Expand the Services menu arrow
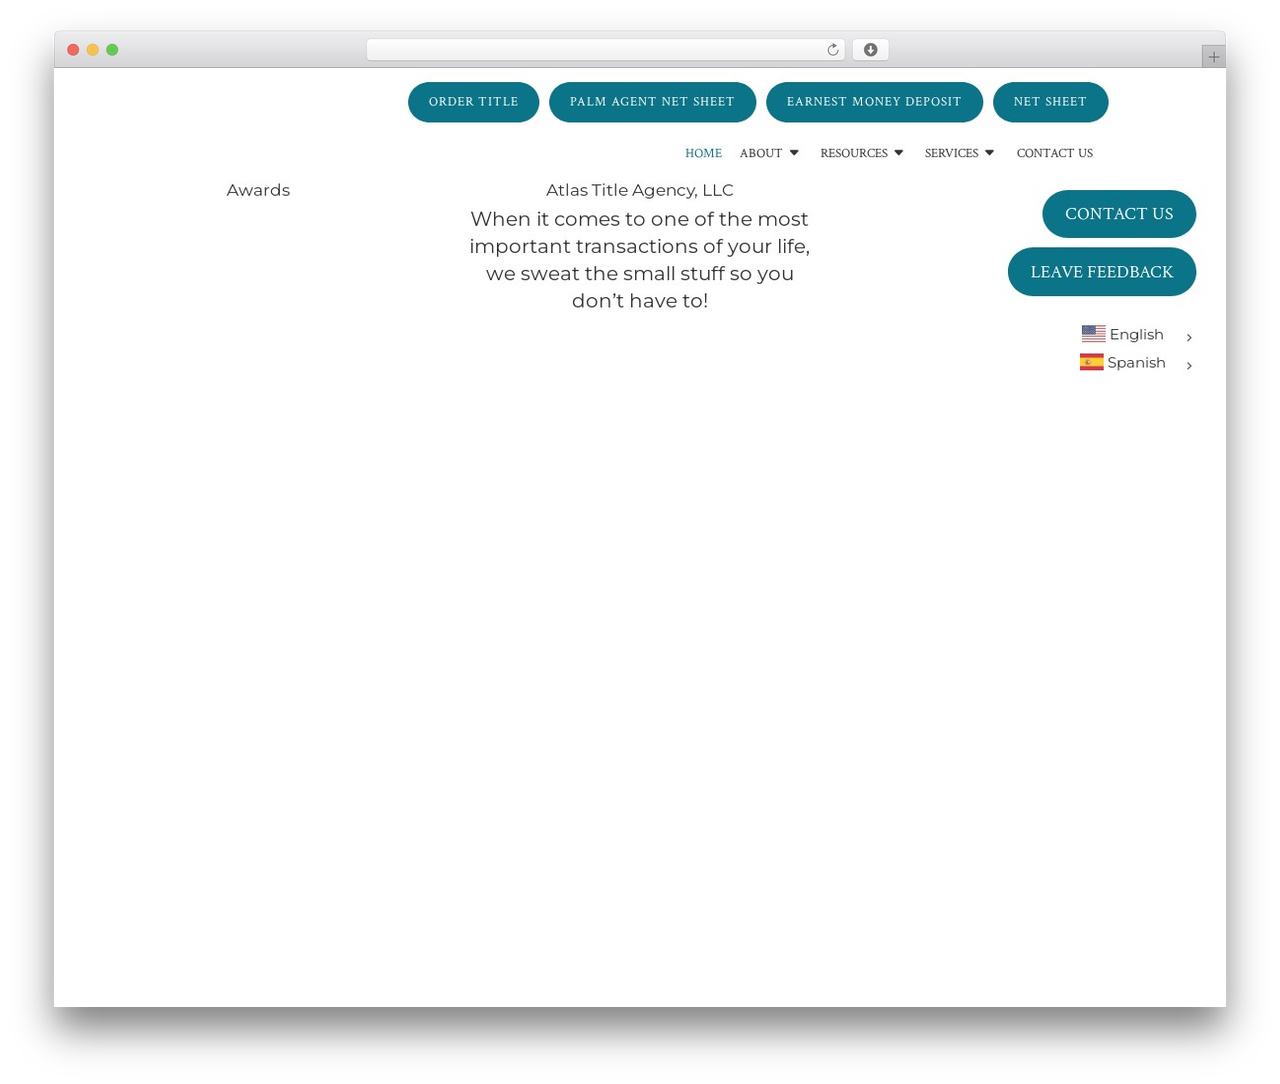1280x1084 pixels. pyautogui.click(x=989, y=153)
